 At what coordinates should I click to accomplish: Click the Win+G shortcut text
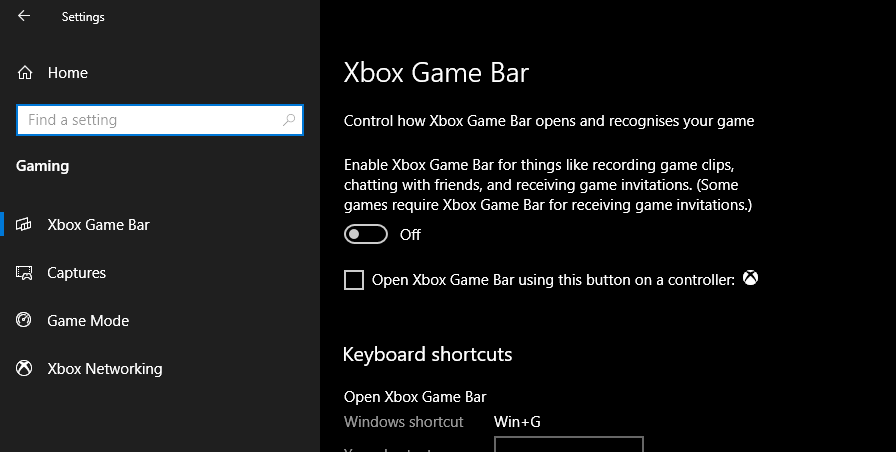pyautogui.click(x=517, y=422)
